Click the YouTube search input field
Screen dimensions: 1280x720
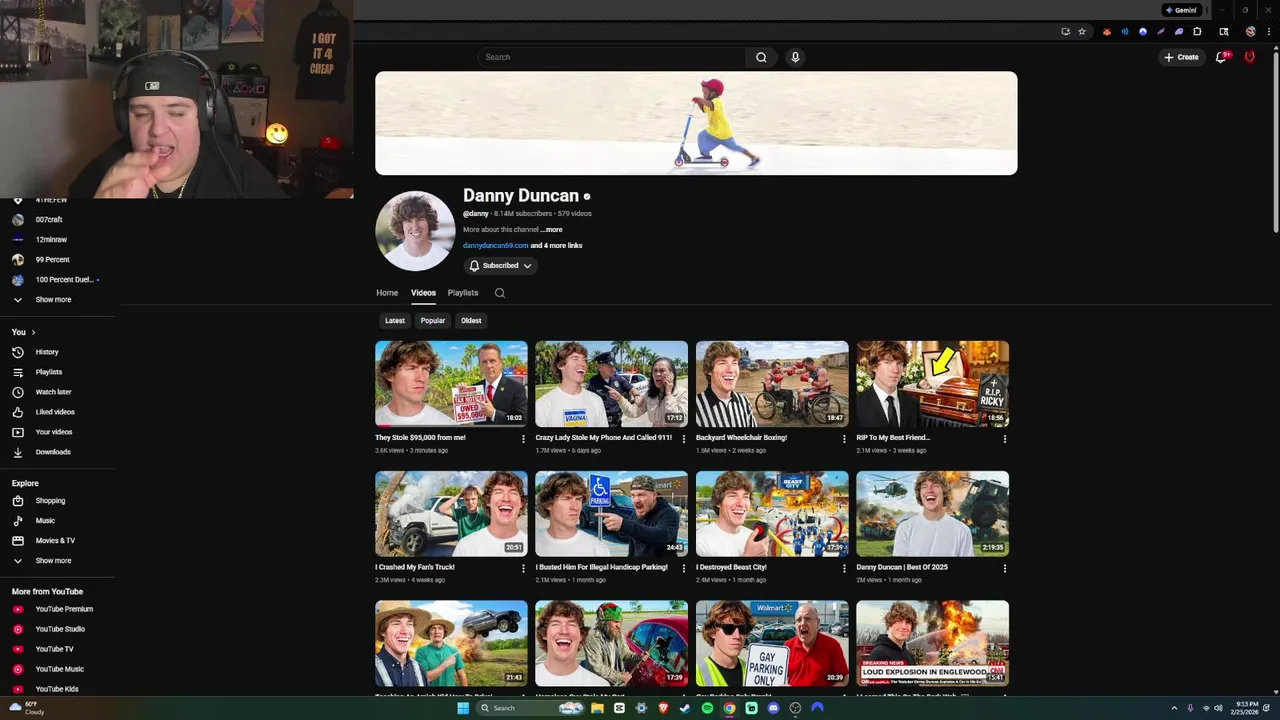[x=611, y=57]
